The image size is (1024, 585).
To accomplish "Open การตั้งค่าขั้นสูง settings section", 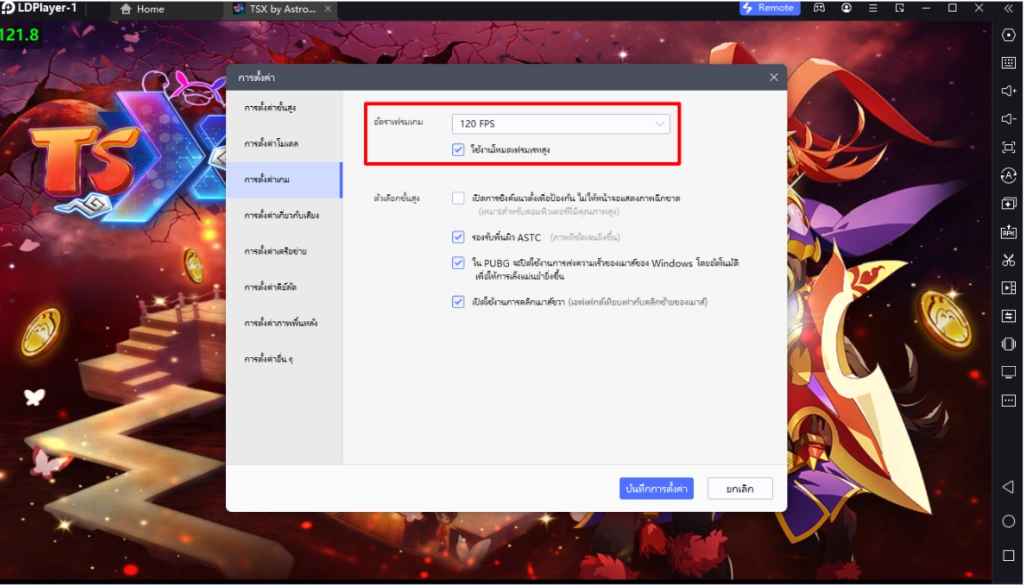I will [284, 108].
